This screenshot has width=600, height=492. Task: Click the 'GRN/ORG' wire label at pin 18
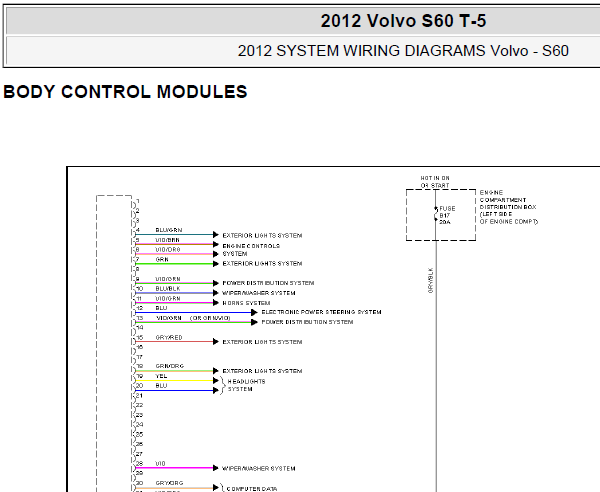coord(170,366)
